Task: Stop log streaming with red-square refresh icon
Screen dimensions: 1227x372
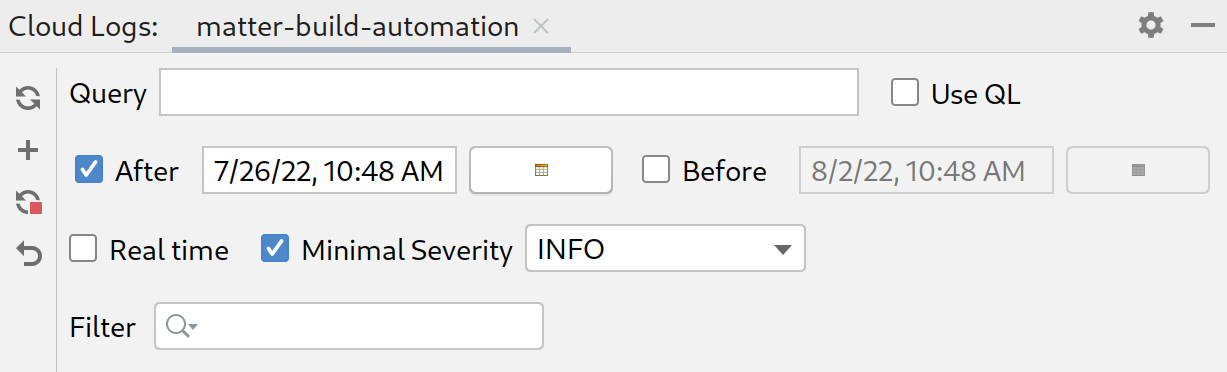Action: pos(29,203)
